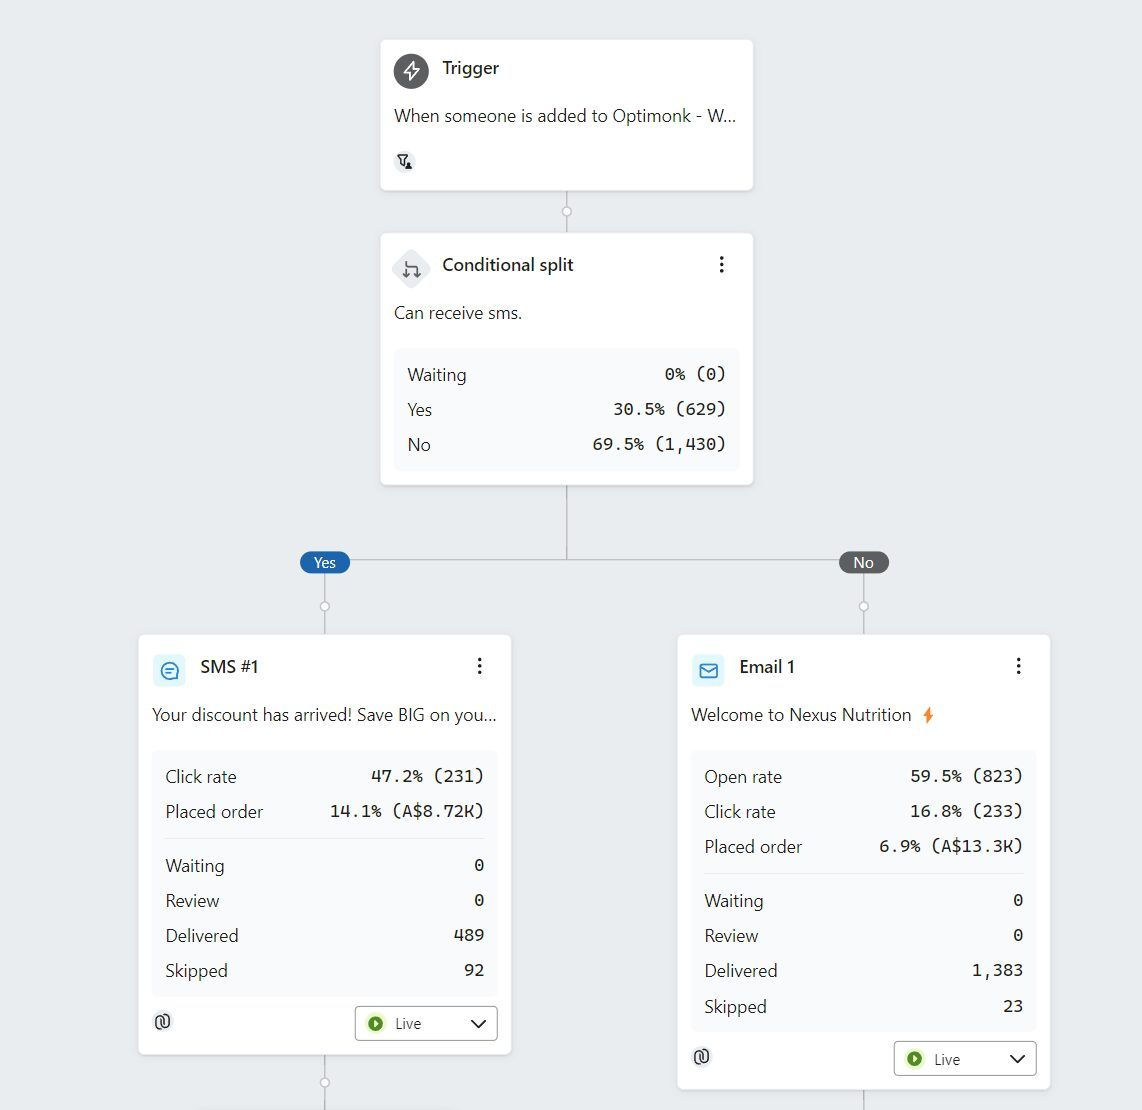The width and height of the screenshot is (1142, 1110).
Task: Click the Placed order conversion value for Email 1
Action: point(951,846)
